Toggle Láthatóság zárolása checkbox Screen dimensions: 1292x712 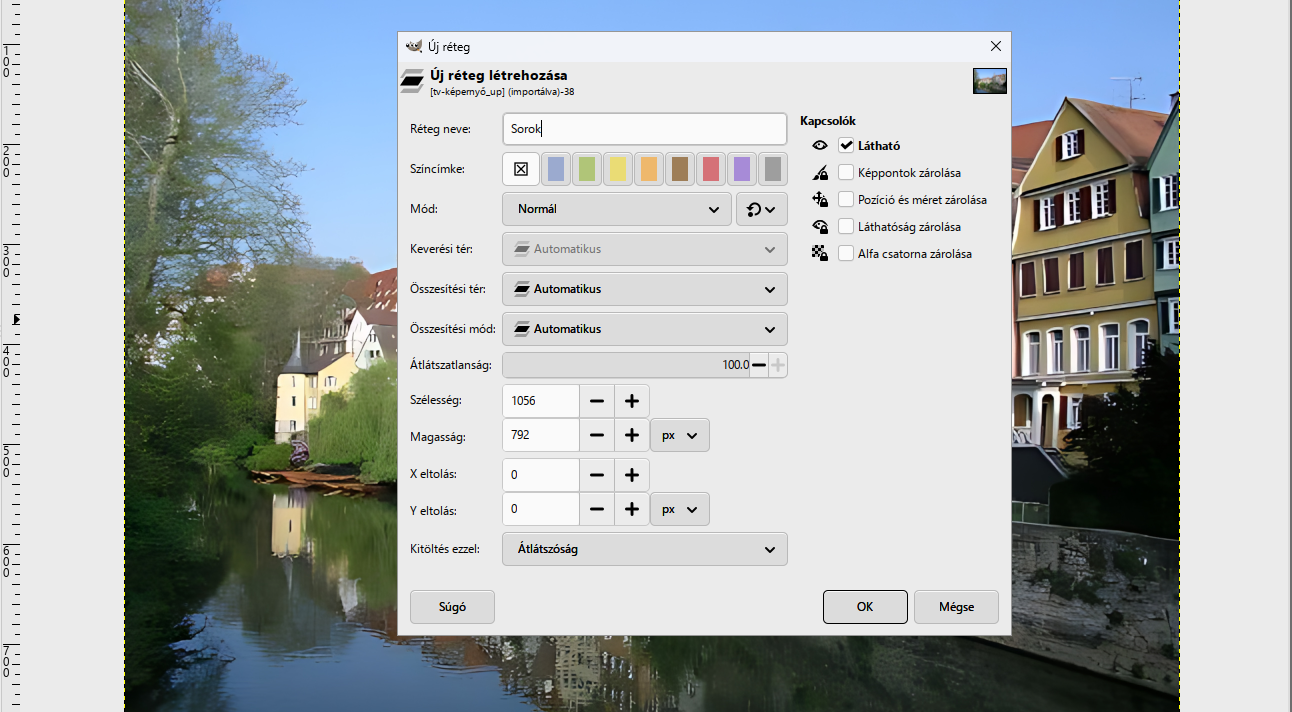tap(846, 226)
